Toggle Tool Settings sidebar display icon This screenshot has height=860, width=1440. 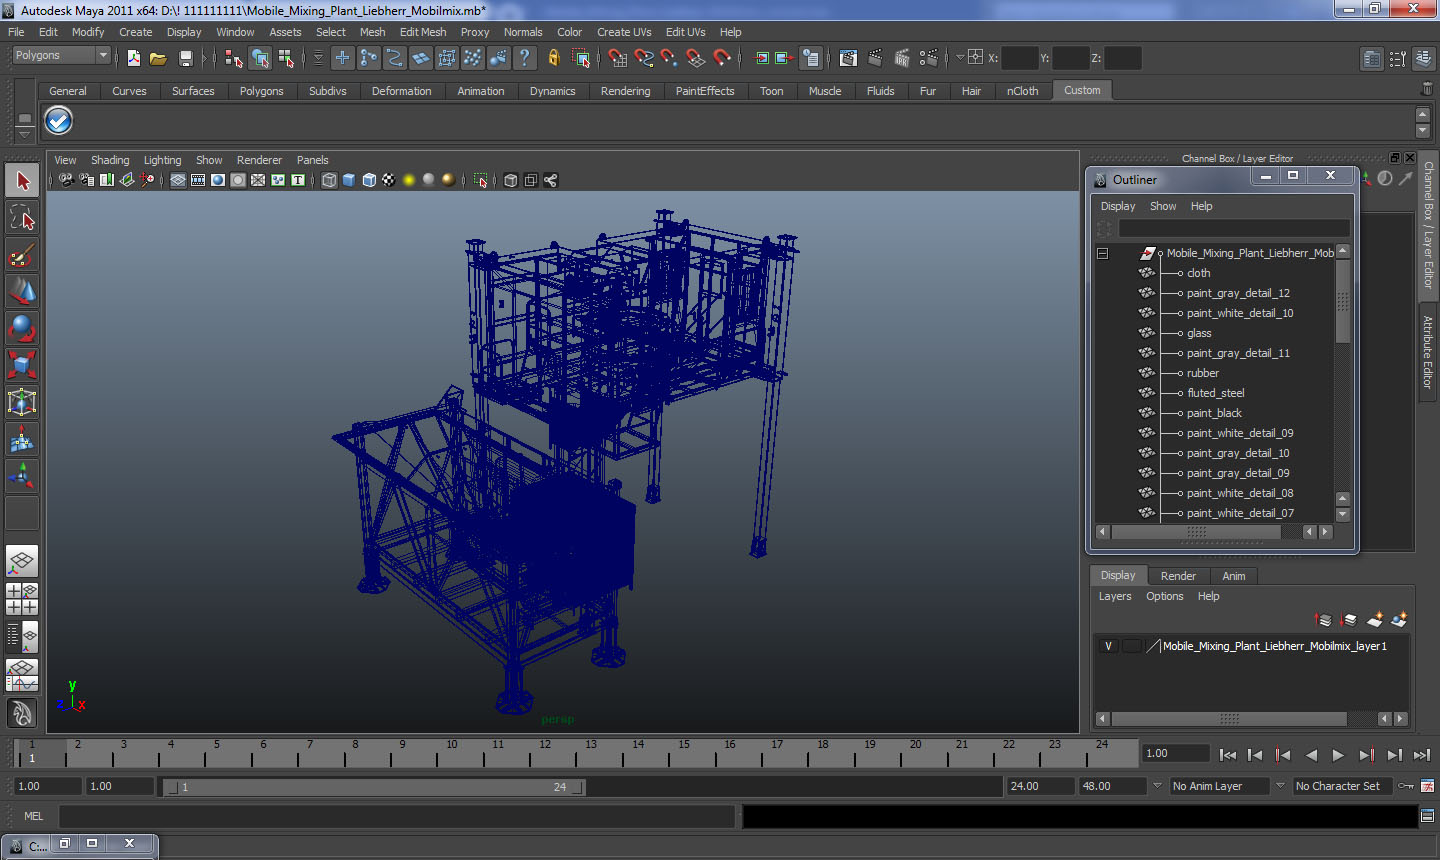[x=1398, y=59]
